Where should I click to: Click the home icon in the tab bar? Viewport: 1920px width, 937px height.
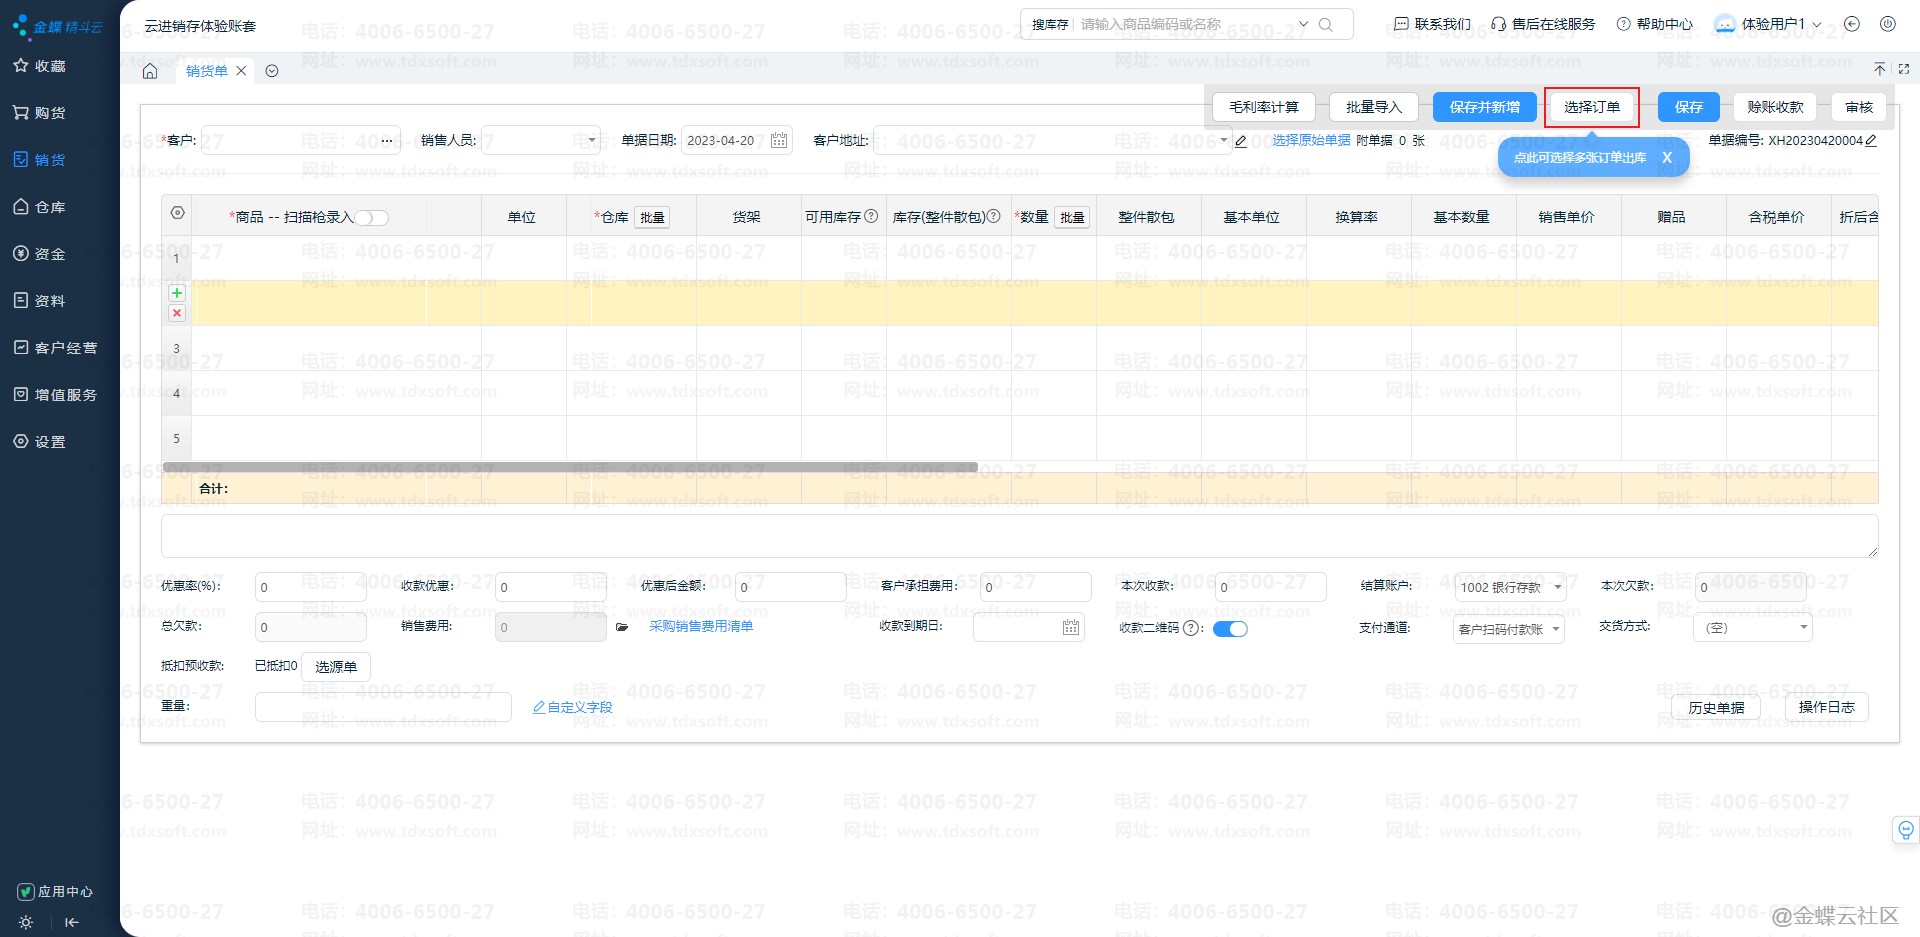pos(150,71)
